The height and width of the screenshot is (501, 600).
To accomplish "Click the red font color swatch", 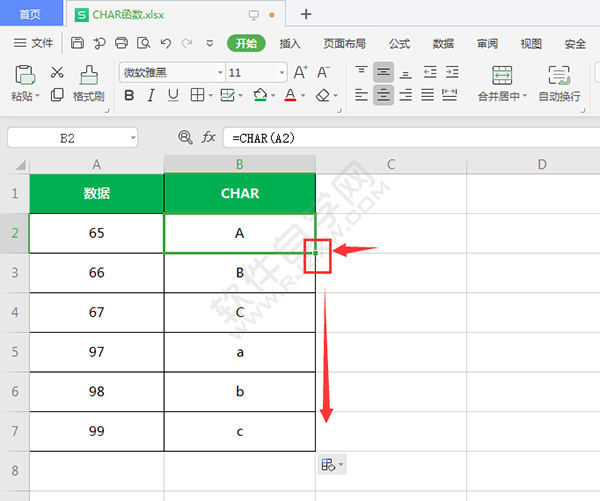I will pos(290,95).
